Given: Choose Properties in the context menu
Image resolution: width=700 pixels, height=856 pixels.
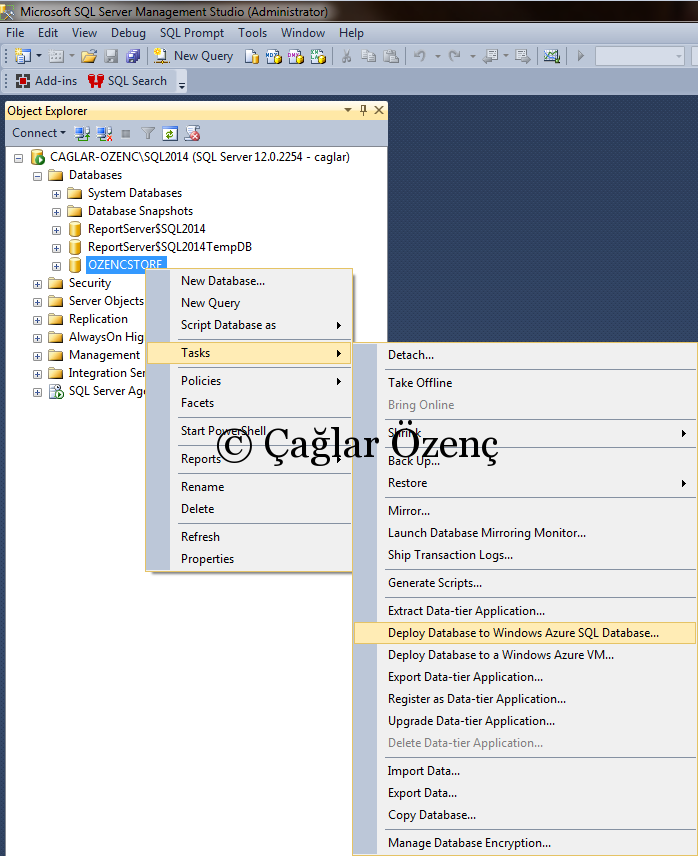Looking at the screenshot, I should 250,559.
